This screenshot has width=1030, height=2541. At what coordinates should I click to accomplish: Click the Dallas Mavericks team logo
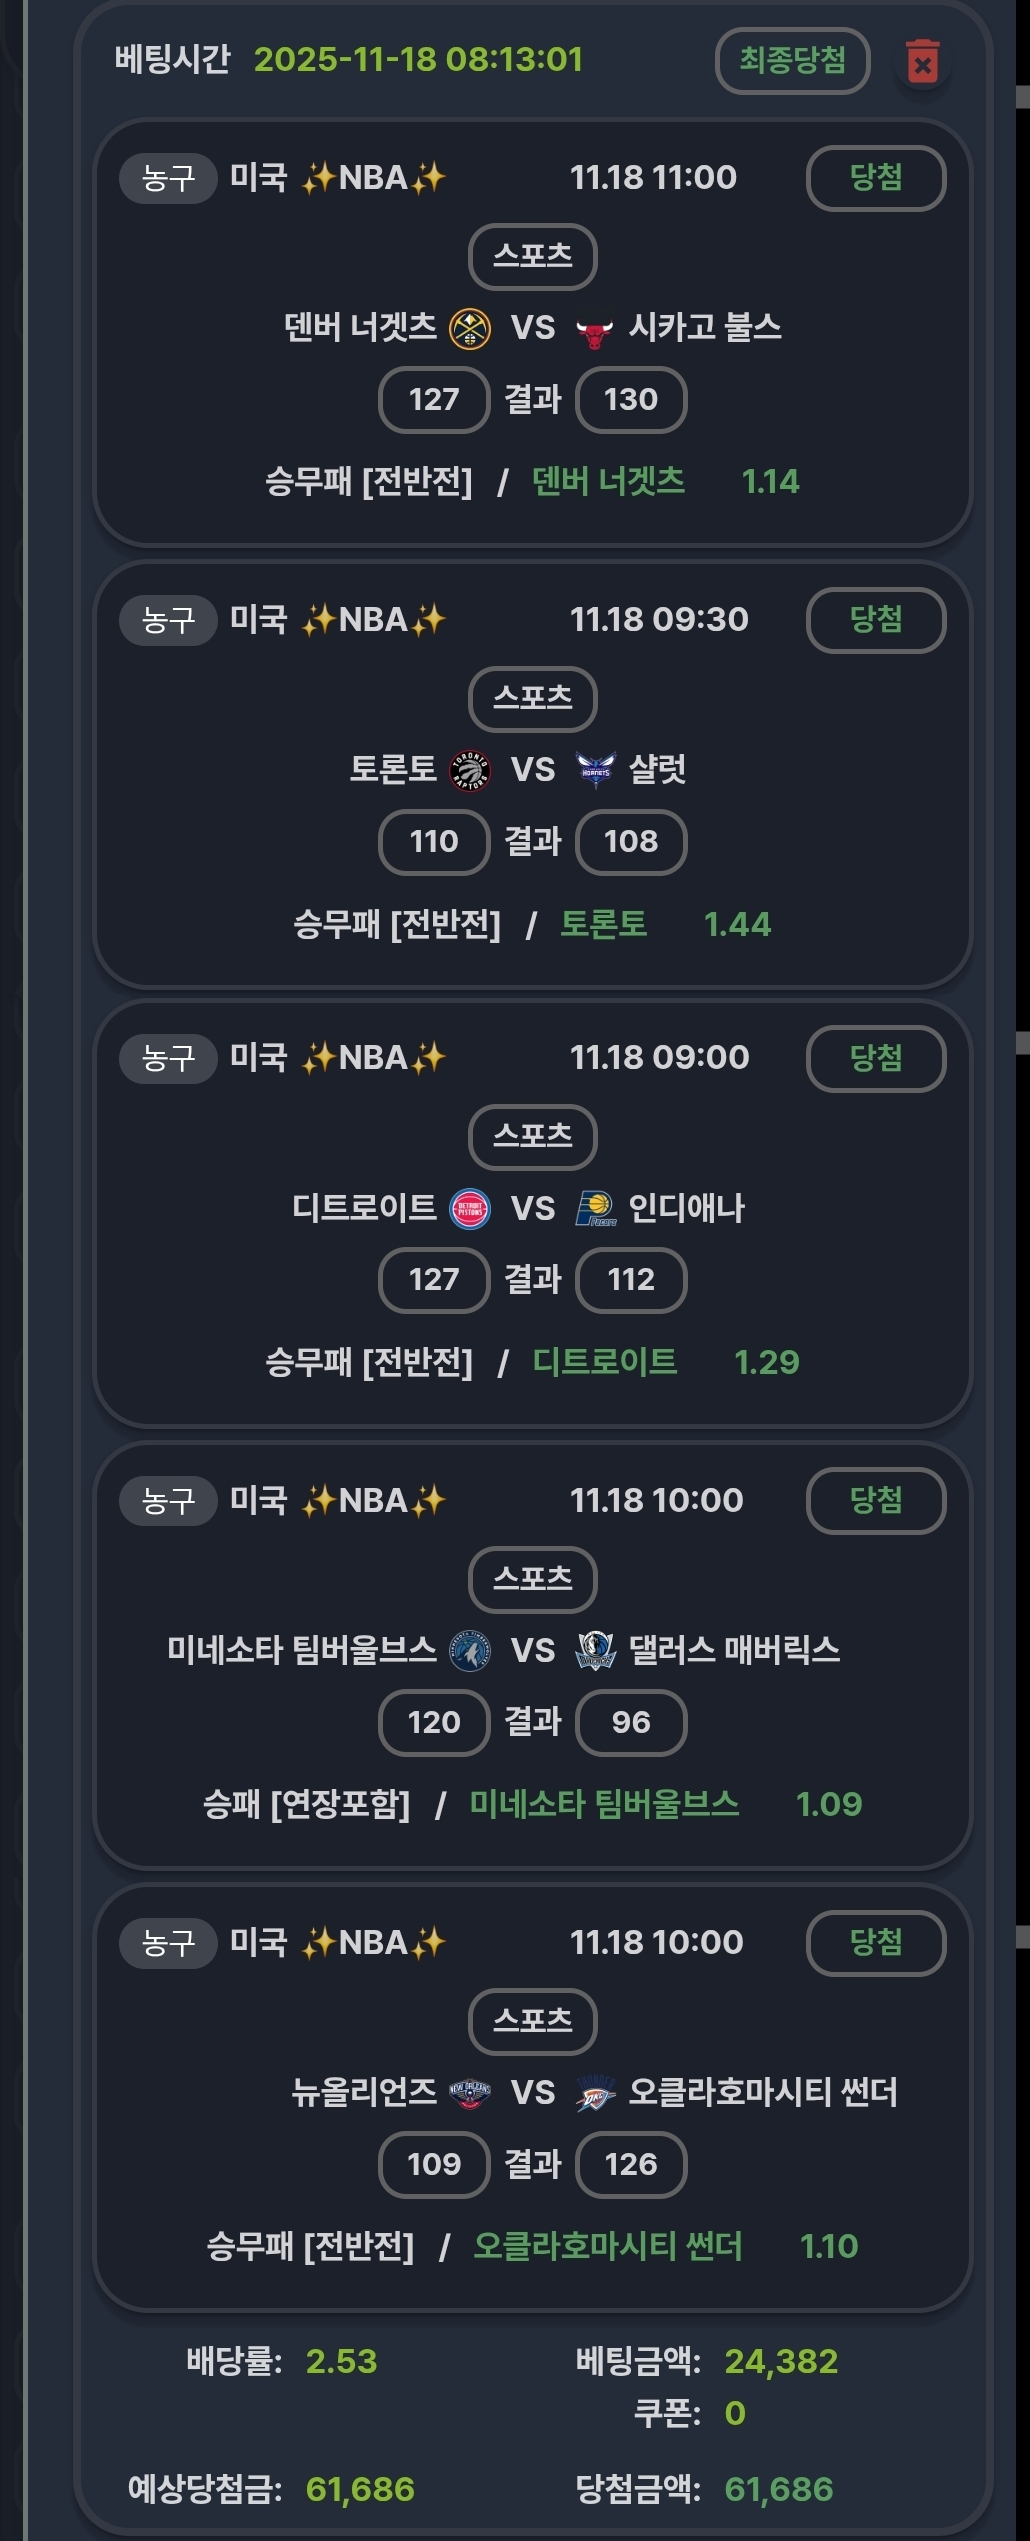point(595,1651)
